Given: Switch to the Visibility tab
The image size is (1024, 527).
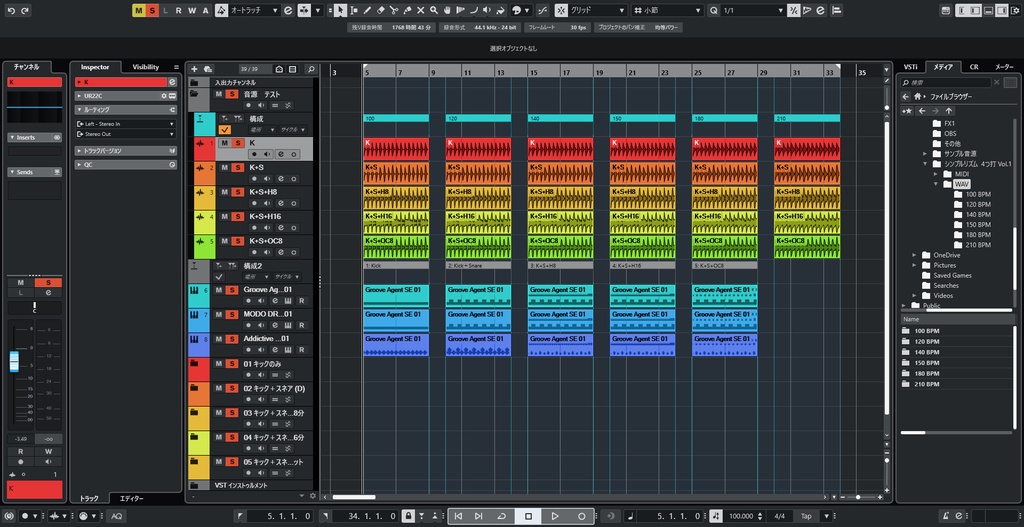Looking at the screenshot, I should (x=146, y=67).
